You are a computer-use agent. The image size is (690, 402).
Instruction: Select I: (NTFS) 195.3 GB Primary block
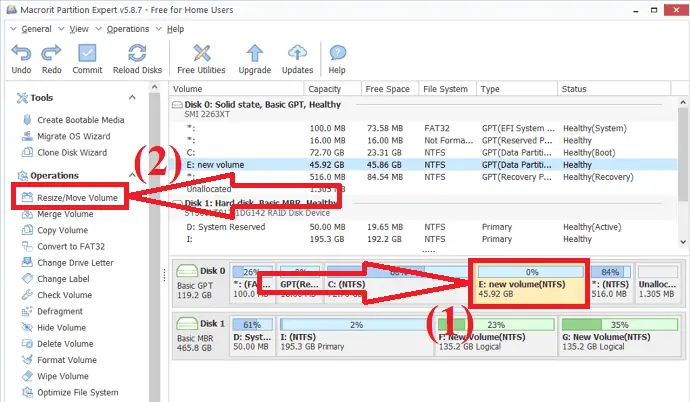pyautogui.click(x=356, y=336)
